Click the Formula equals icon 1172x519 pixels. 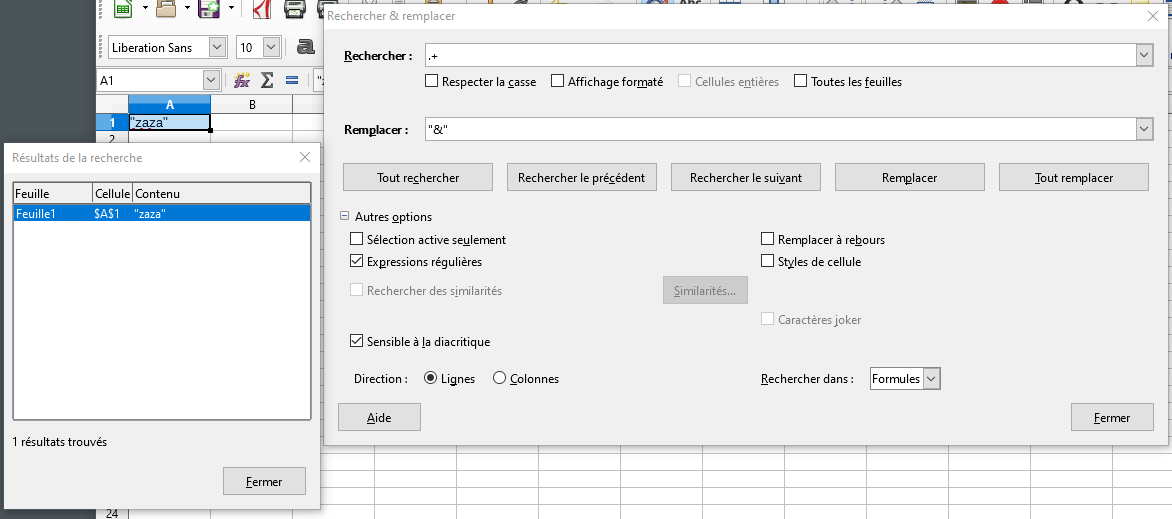(291, 80)
